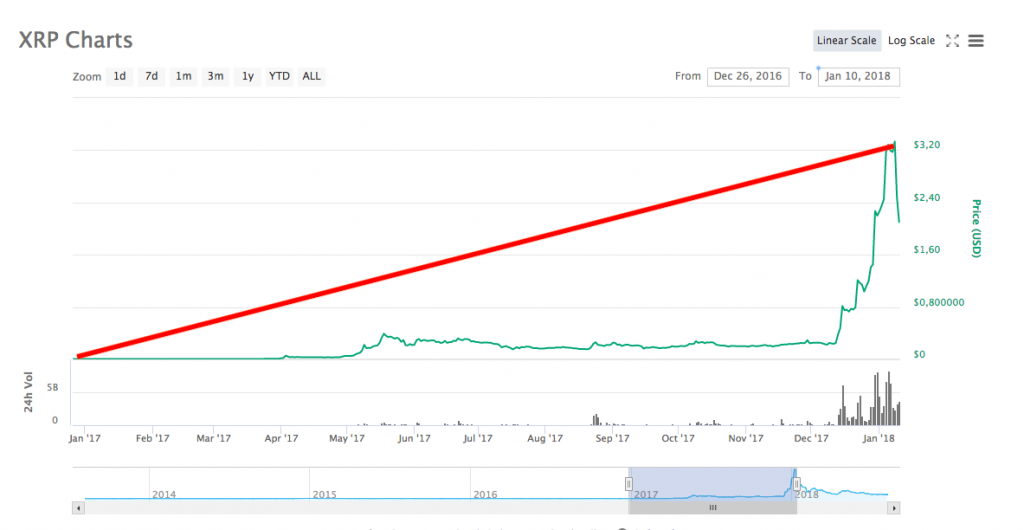Click the Mar '17 date label
This screenshot has width=1024, height=530.
(x=214, y=439)
